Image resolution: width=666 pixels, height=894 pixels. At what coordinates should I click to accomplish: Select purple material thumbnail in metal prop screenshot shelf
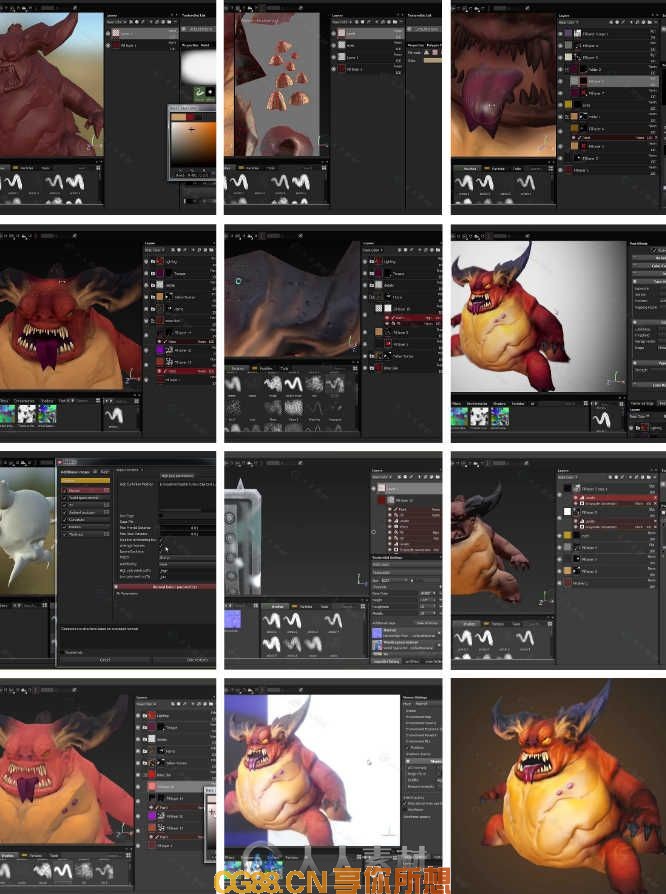click(233, 619)
